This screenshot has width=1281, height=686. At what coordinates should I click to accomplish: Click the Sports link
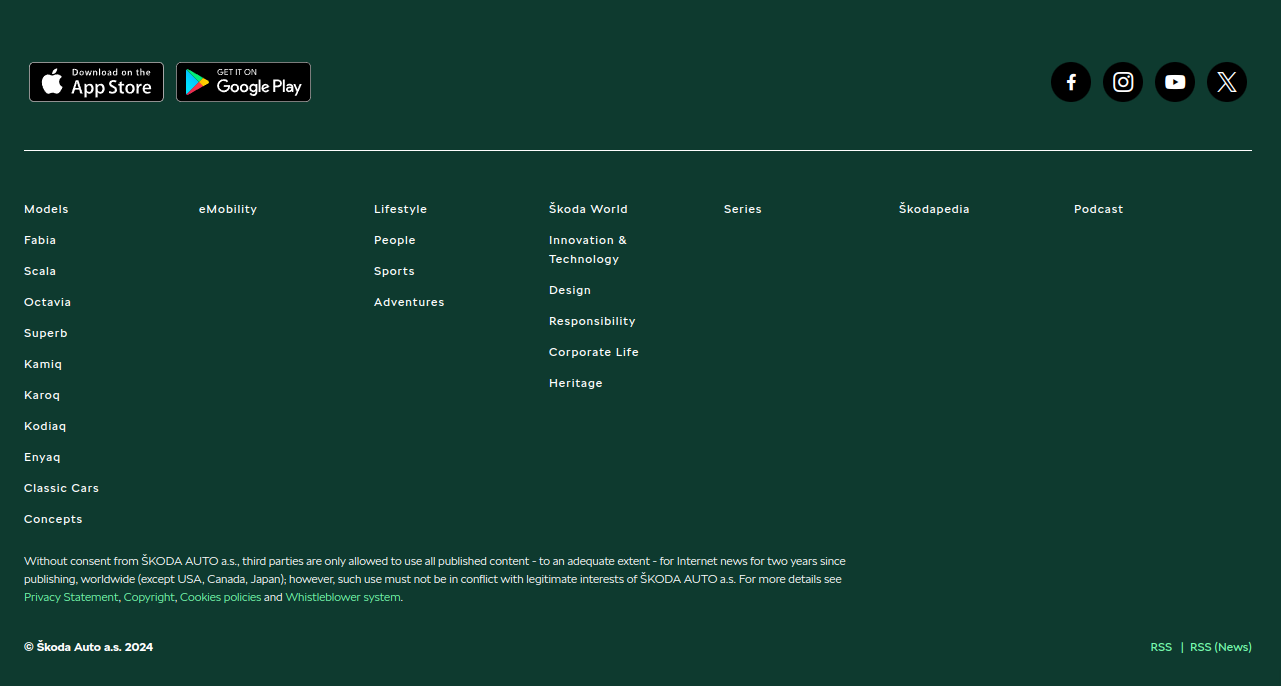click(394, 271)
